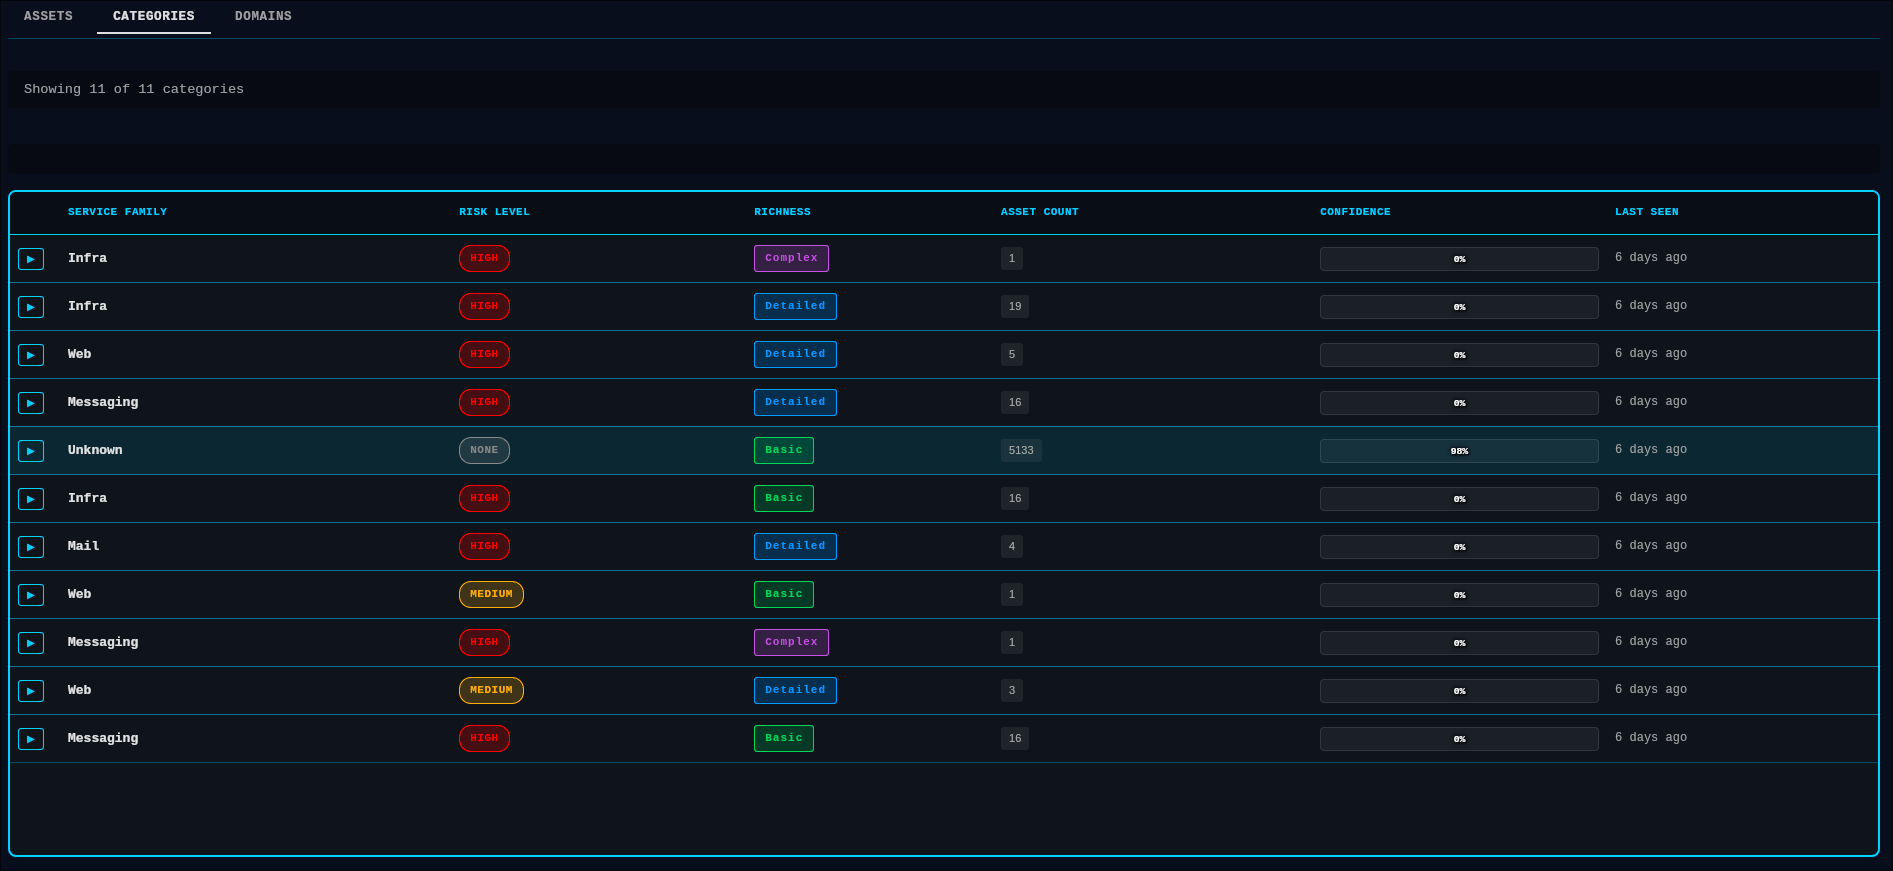
Task: Expand the Infra row with Basic richness
Action: (x=31, y=499)
